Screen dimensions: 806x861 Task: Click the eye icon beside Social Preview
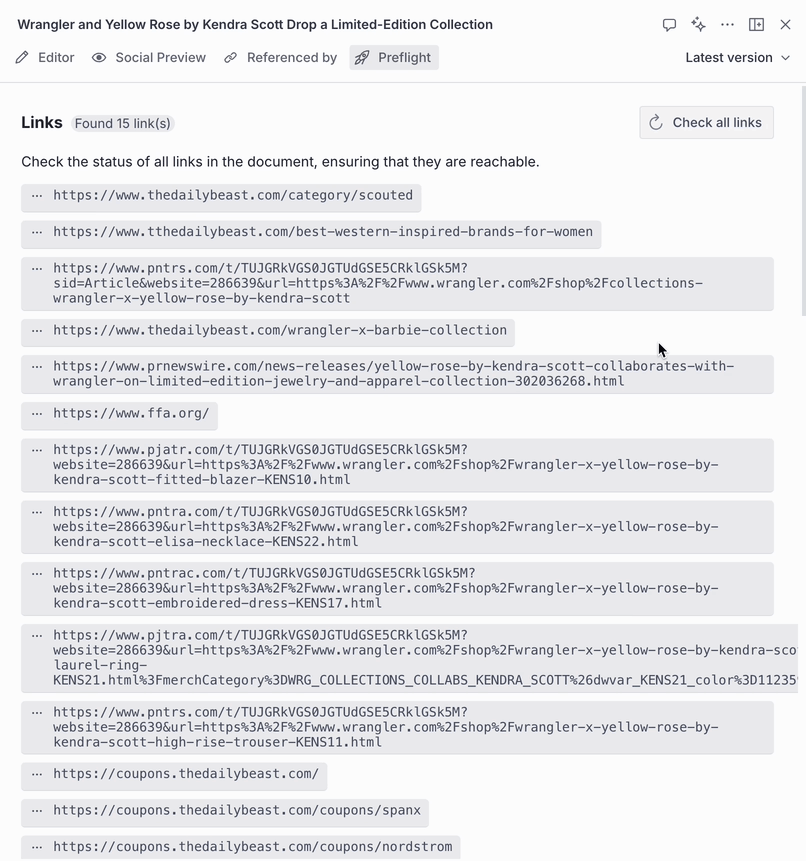99,58
